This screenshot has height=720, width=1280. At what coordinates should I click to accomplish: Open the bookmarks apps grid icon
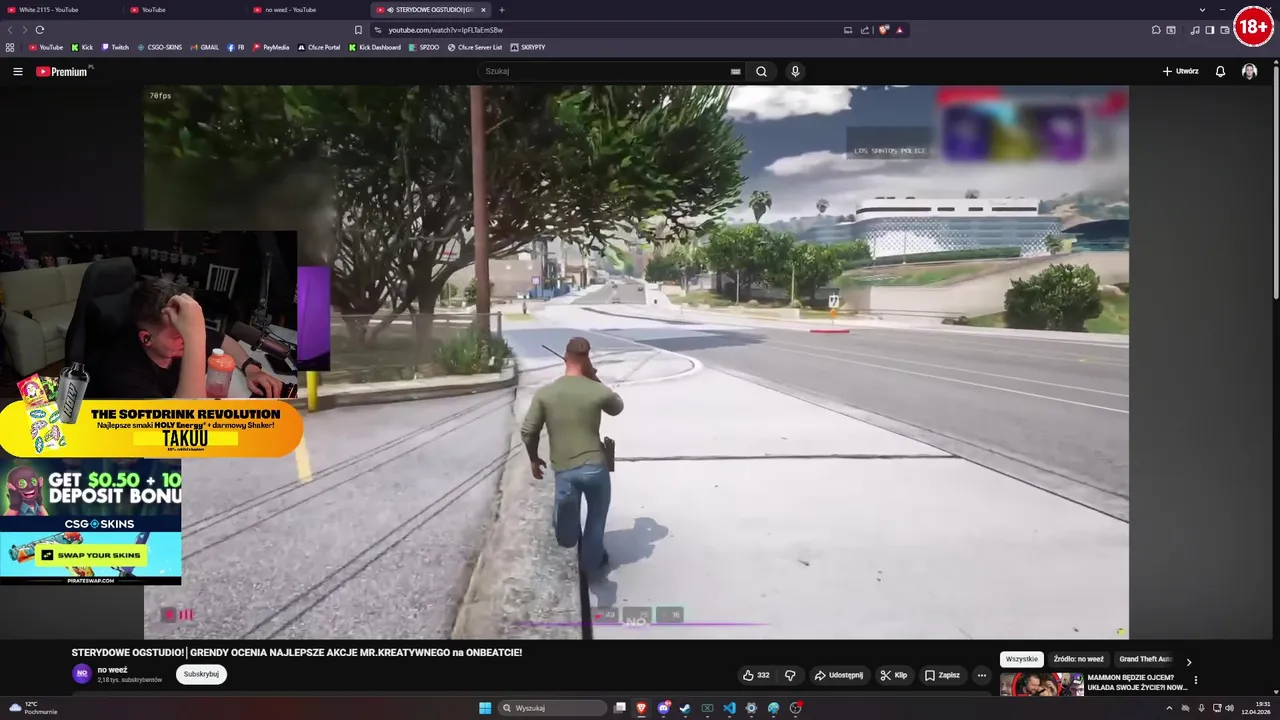click(x=10, y=47)
